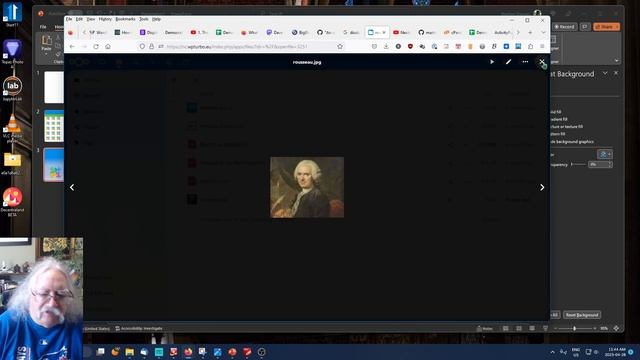Image resolution: width=640 pixels, height=360 pixels.
Task: Switch to Normal view icon in status bar
Action: coord(505,328)
